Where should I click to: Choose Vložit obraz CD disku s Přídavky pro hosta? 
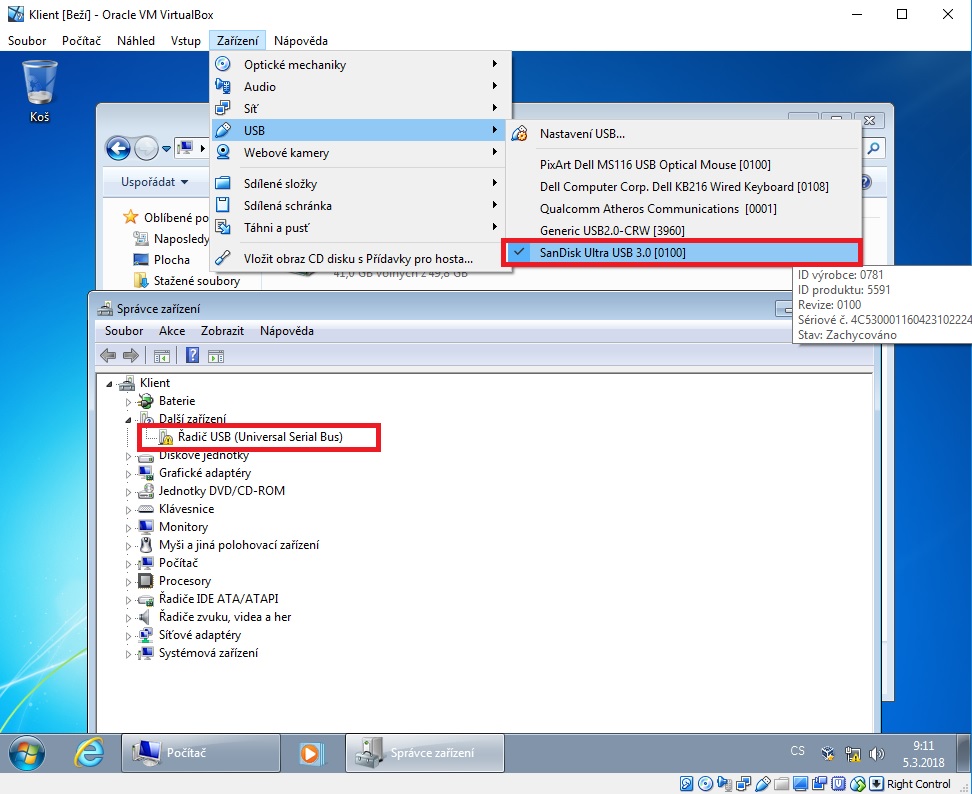tap(360, 258)
